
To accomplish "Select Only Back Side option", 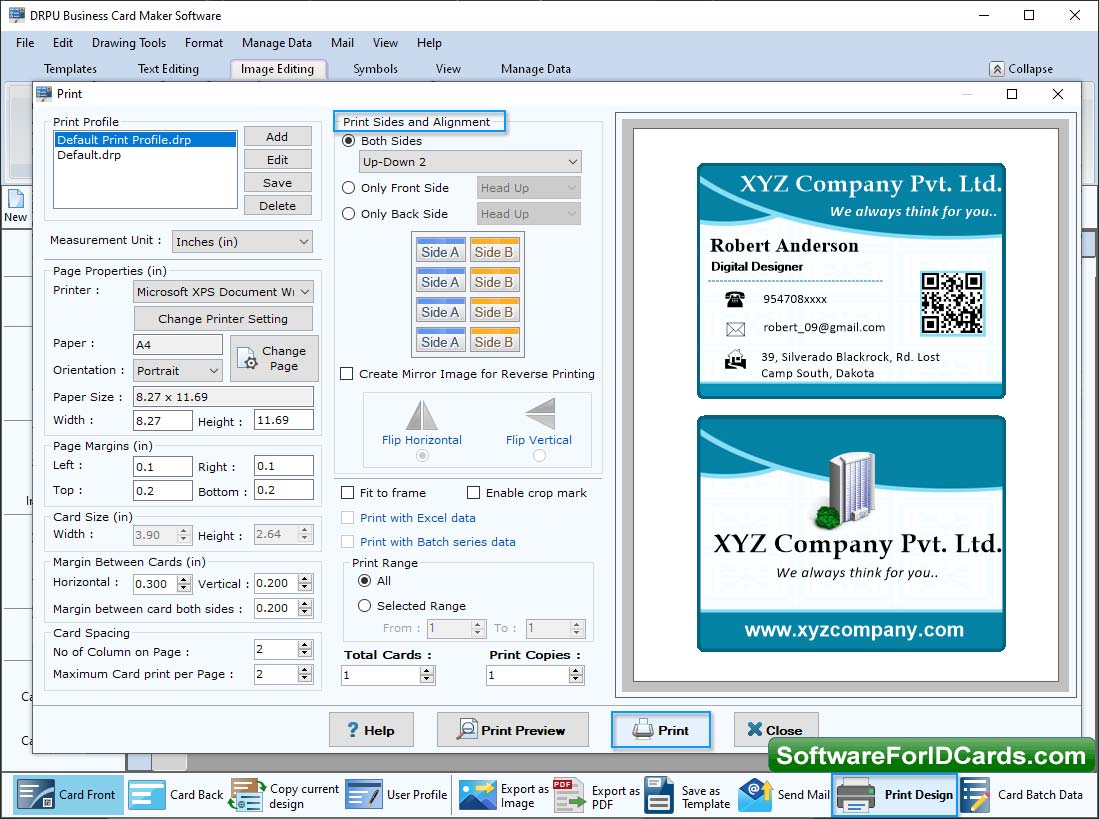I will 348,214.
